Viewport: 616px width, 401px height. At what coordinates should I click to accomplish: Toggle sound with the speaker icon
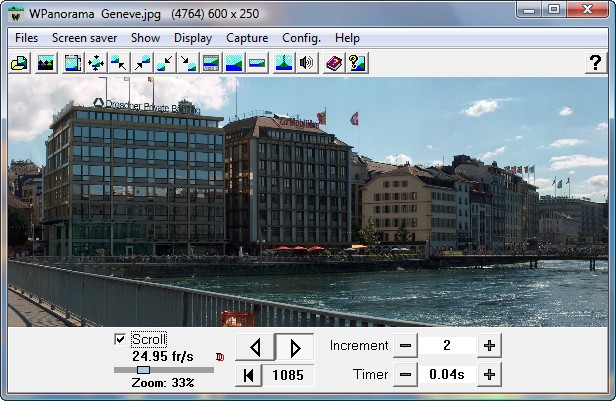coord(307,63)
